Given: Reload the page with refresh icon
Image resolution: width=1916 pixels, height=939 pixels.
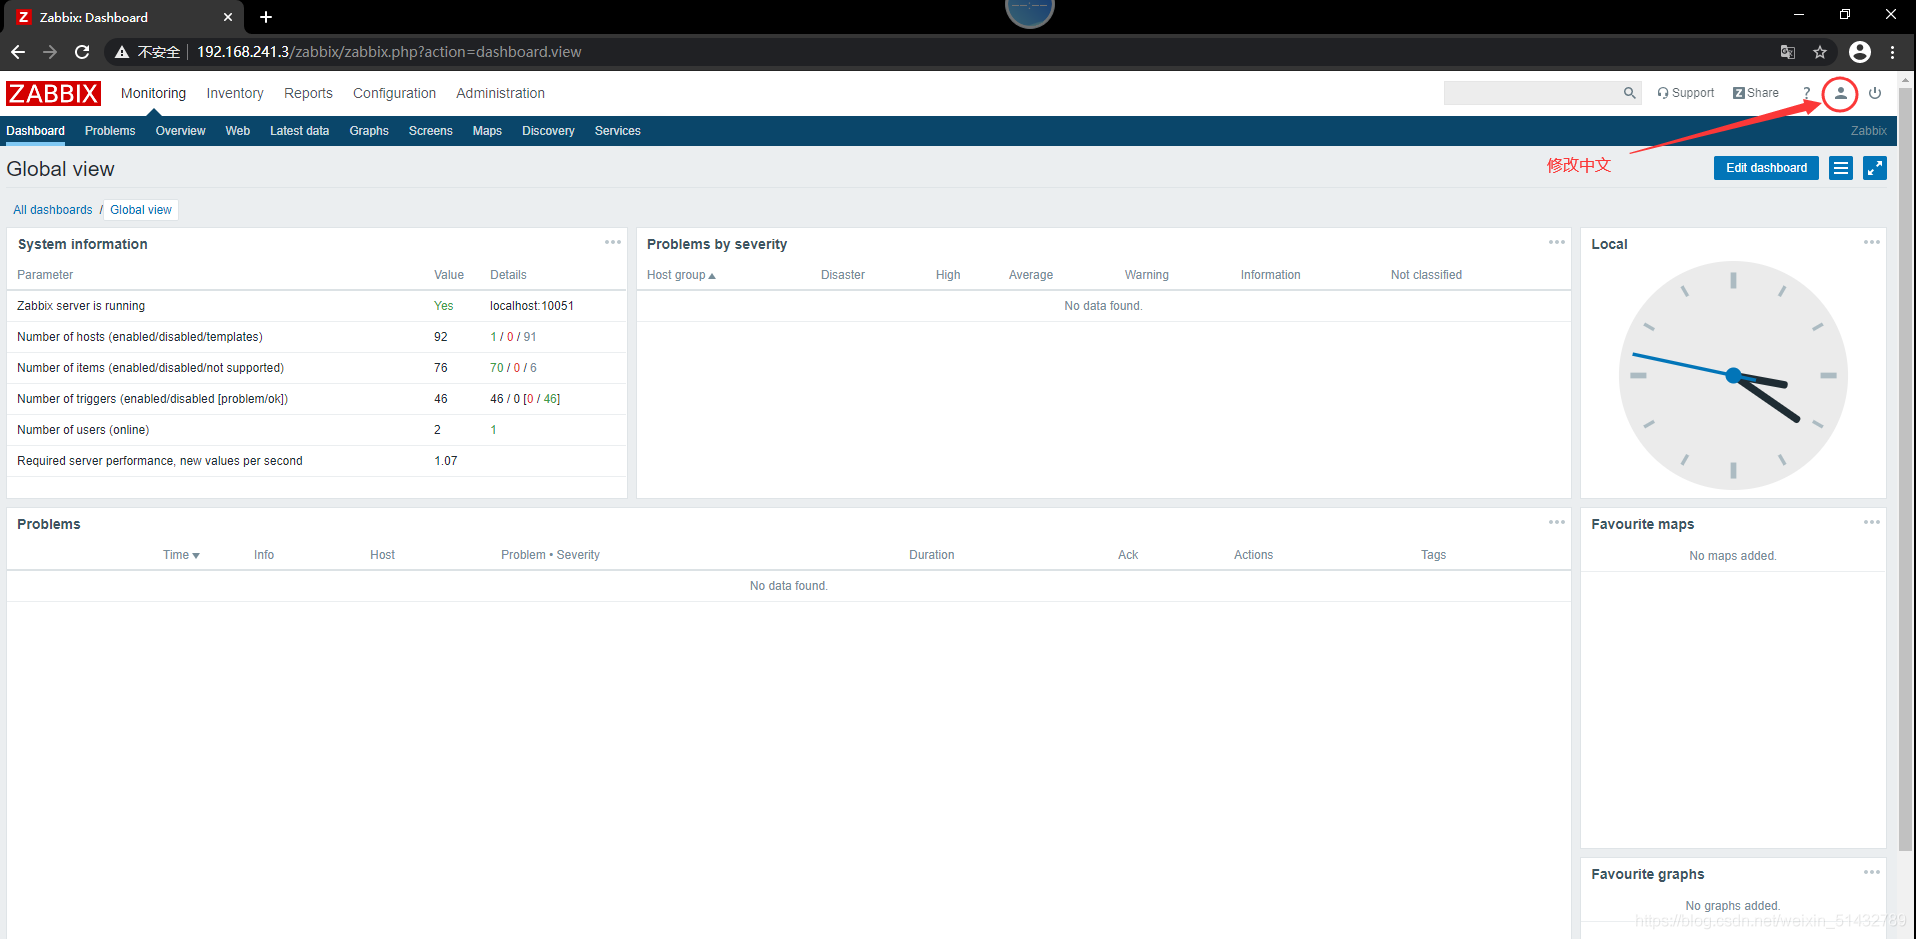Looking at the screenshot, I should 82,52.
